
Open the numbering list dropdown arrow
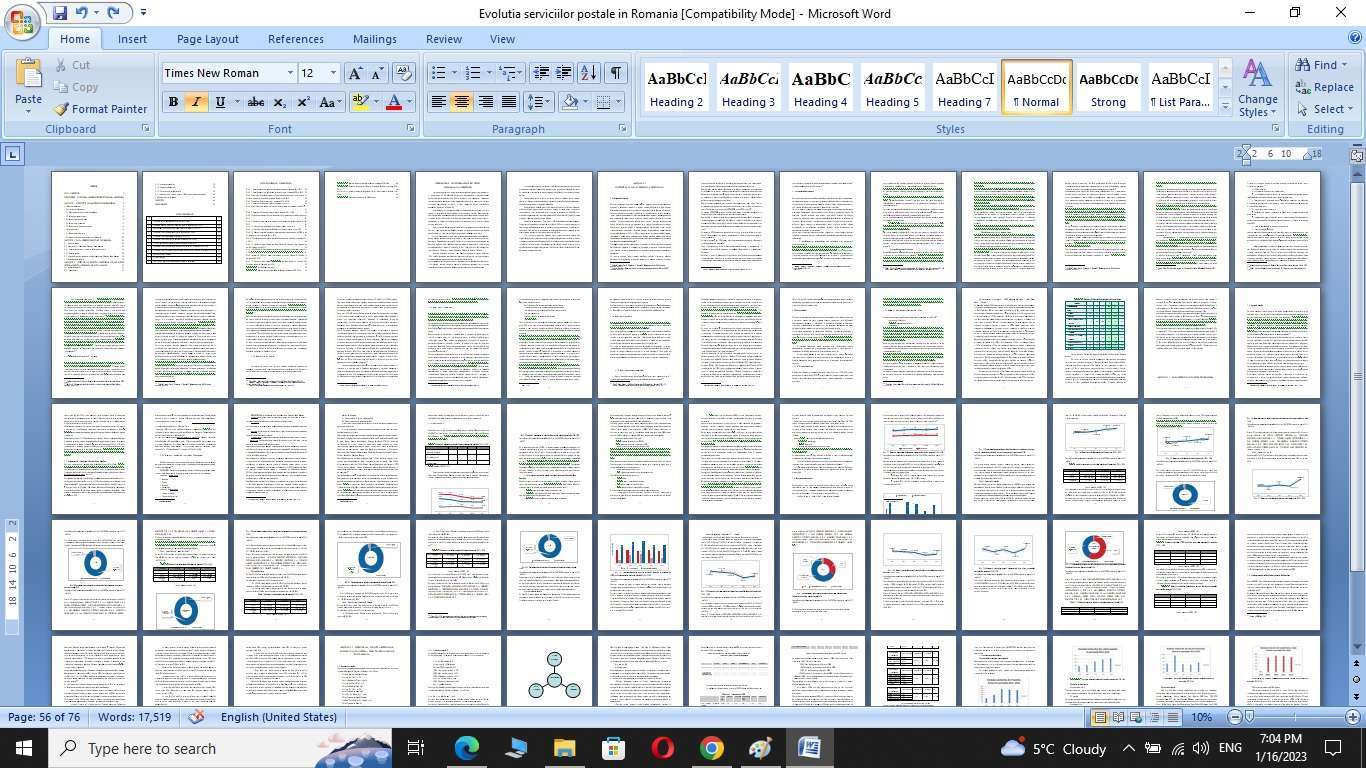(489, 73)
